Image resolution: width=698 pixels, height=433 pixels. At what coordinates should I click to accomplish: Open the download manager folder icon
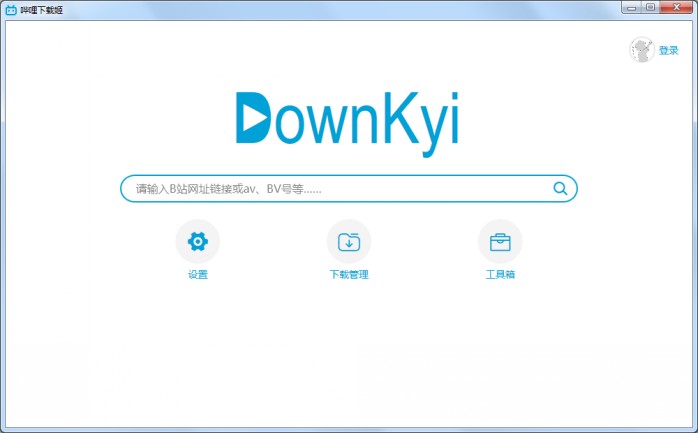[349, 242]
